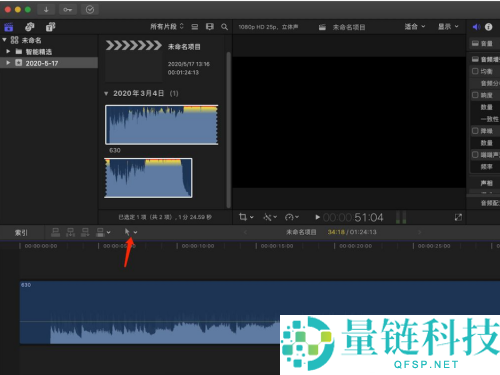Expand the 2020-5-17 event

point(8,62)
